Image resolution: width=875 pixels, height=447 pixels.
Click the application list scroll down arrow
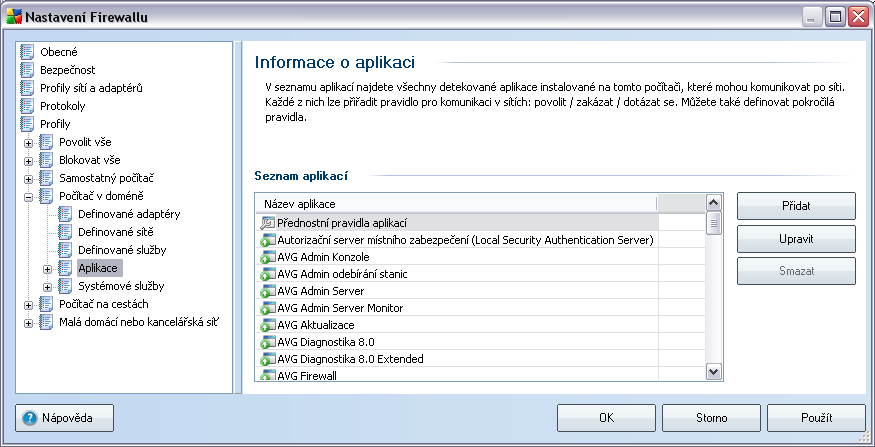click(714, 371)
